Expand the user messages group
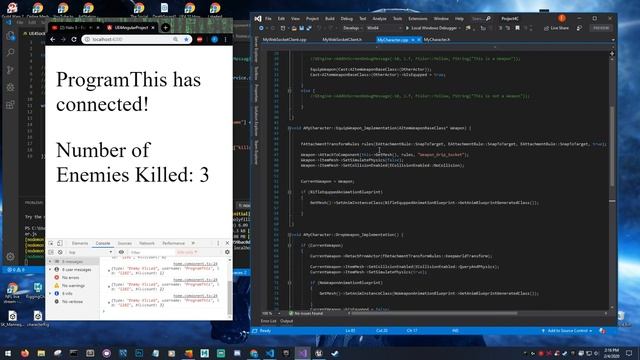This screenshot has width=640, height=360. pos(50,270)
